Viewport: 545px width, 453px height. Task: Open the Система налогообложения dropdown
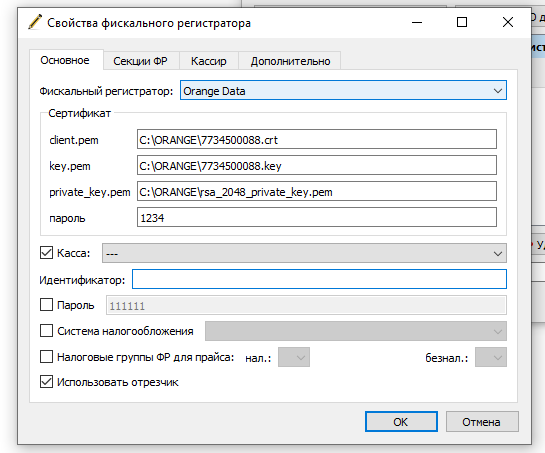[x=356, y=331]
